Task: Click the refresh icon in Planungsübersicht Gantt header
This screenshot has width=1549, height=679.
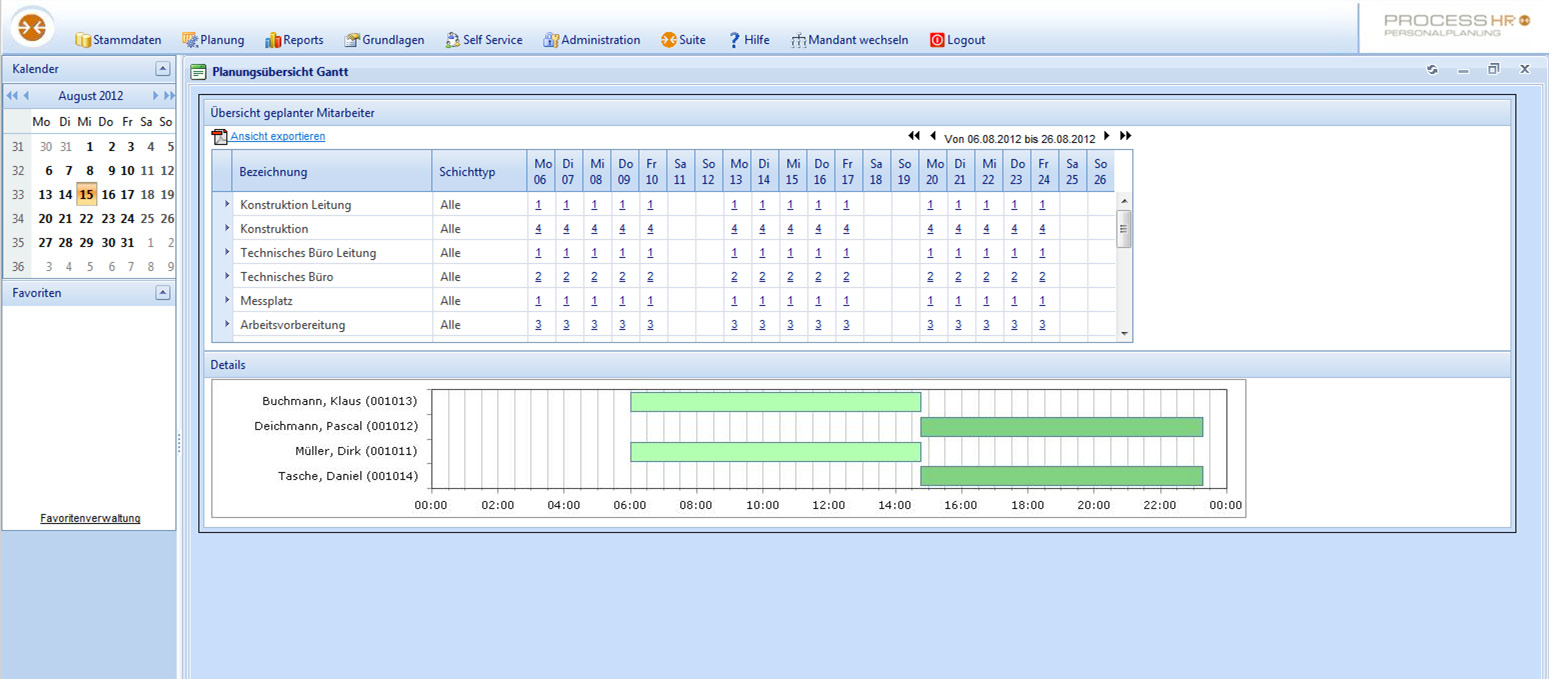Action: 1432,70
